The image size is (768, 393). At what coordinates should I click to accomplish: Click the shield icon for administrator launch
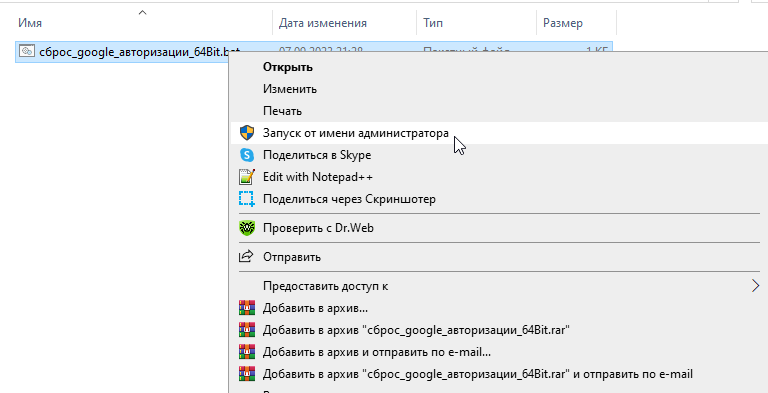tap(247, 133)
